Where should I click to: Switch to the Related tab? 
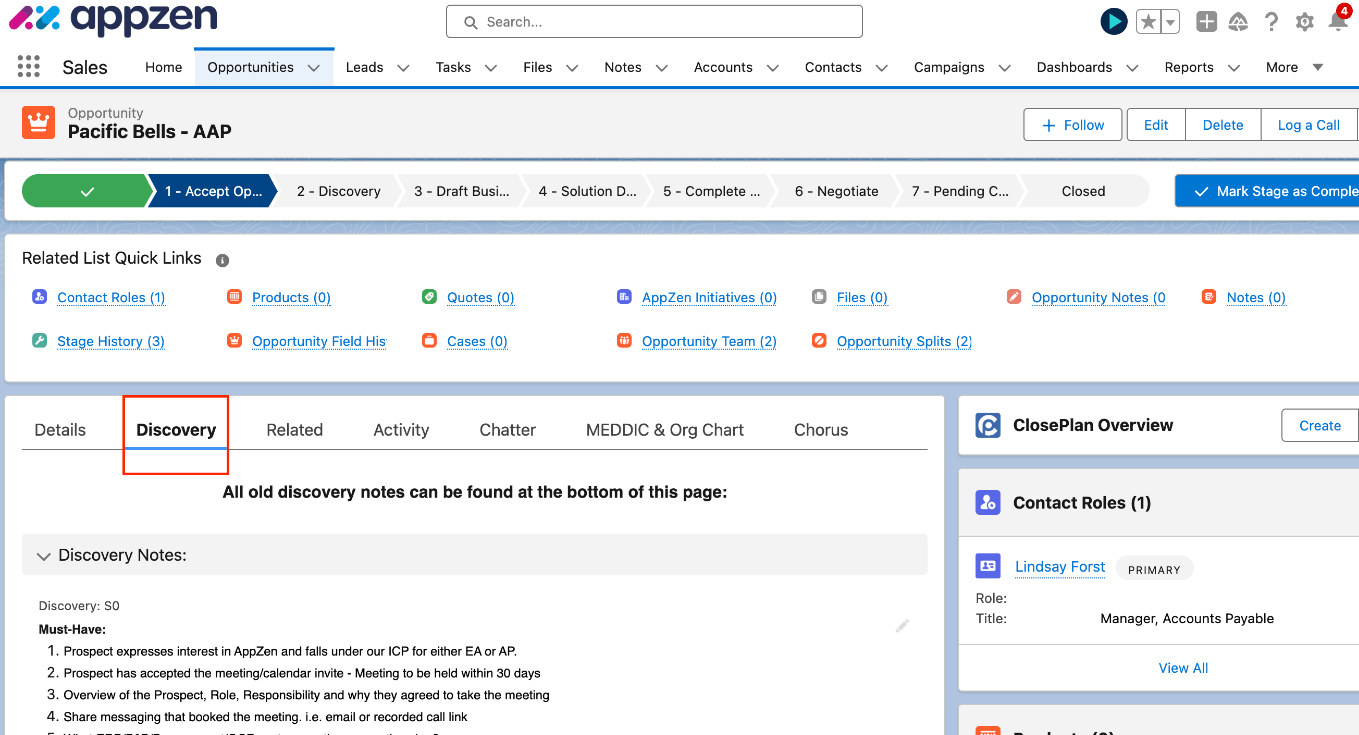point(294,430)
